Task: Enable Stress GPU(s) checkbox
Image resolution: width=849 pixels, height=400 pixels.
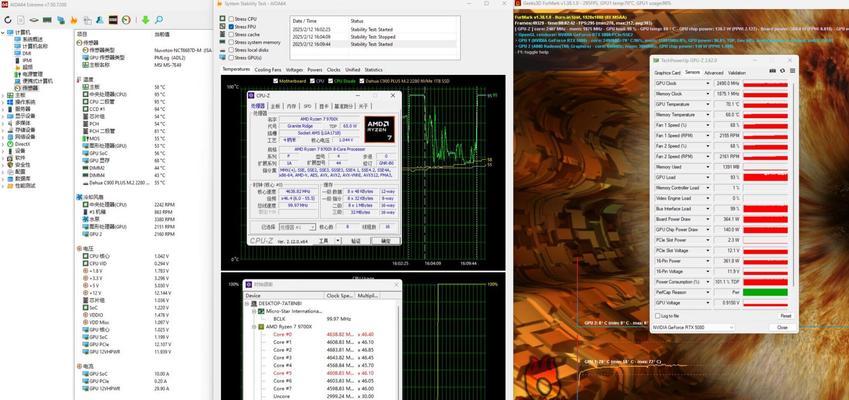Action: pyautogui.click(x=231, y=57)
